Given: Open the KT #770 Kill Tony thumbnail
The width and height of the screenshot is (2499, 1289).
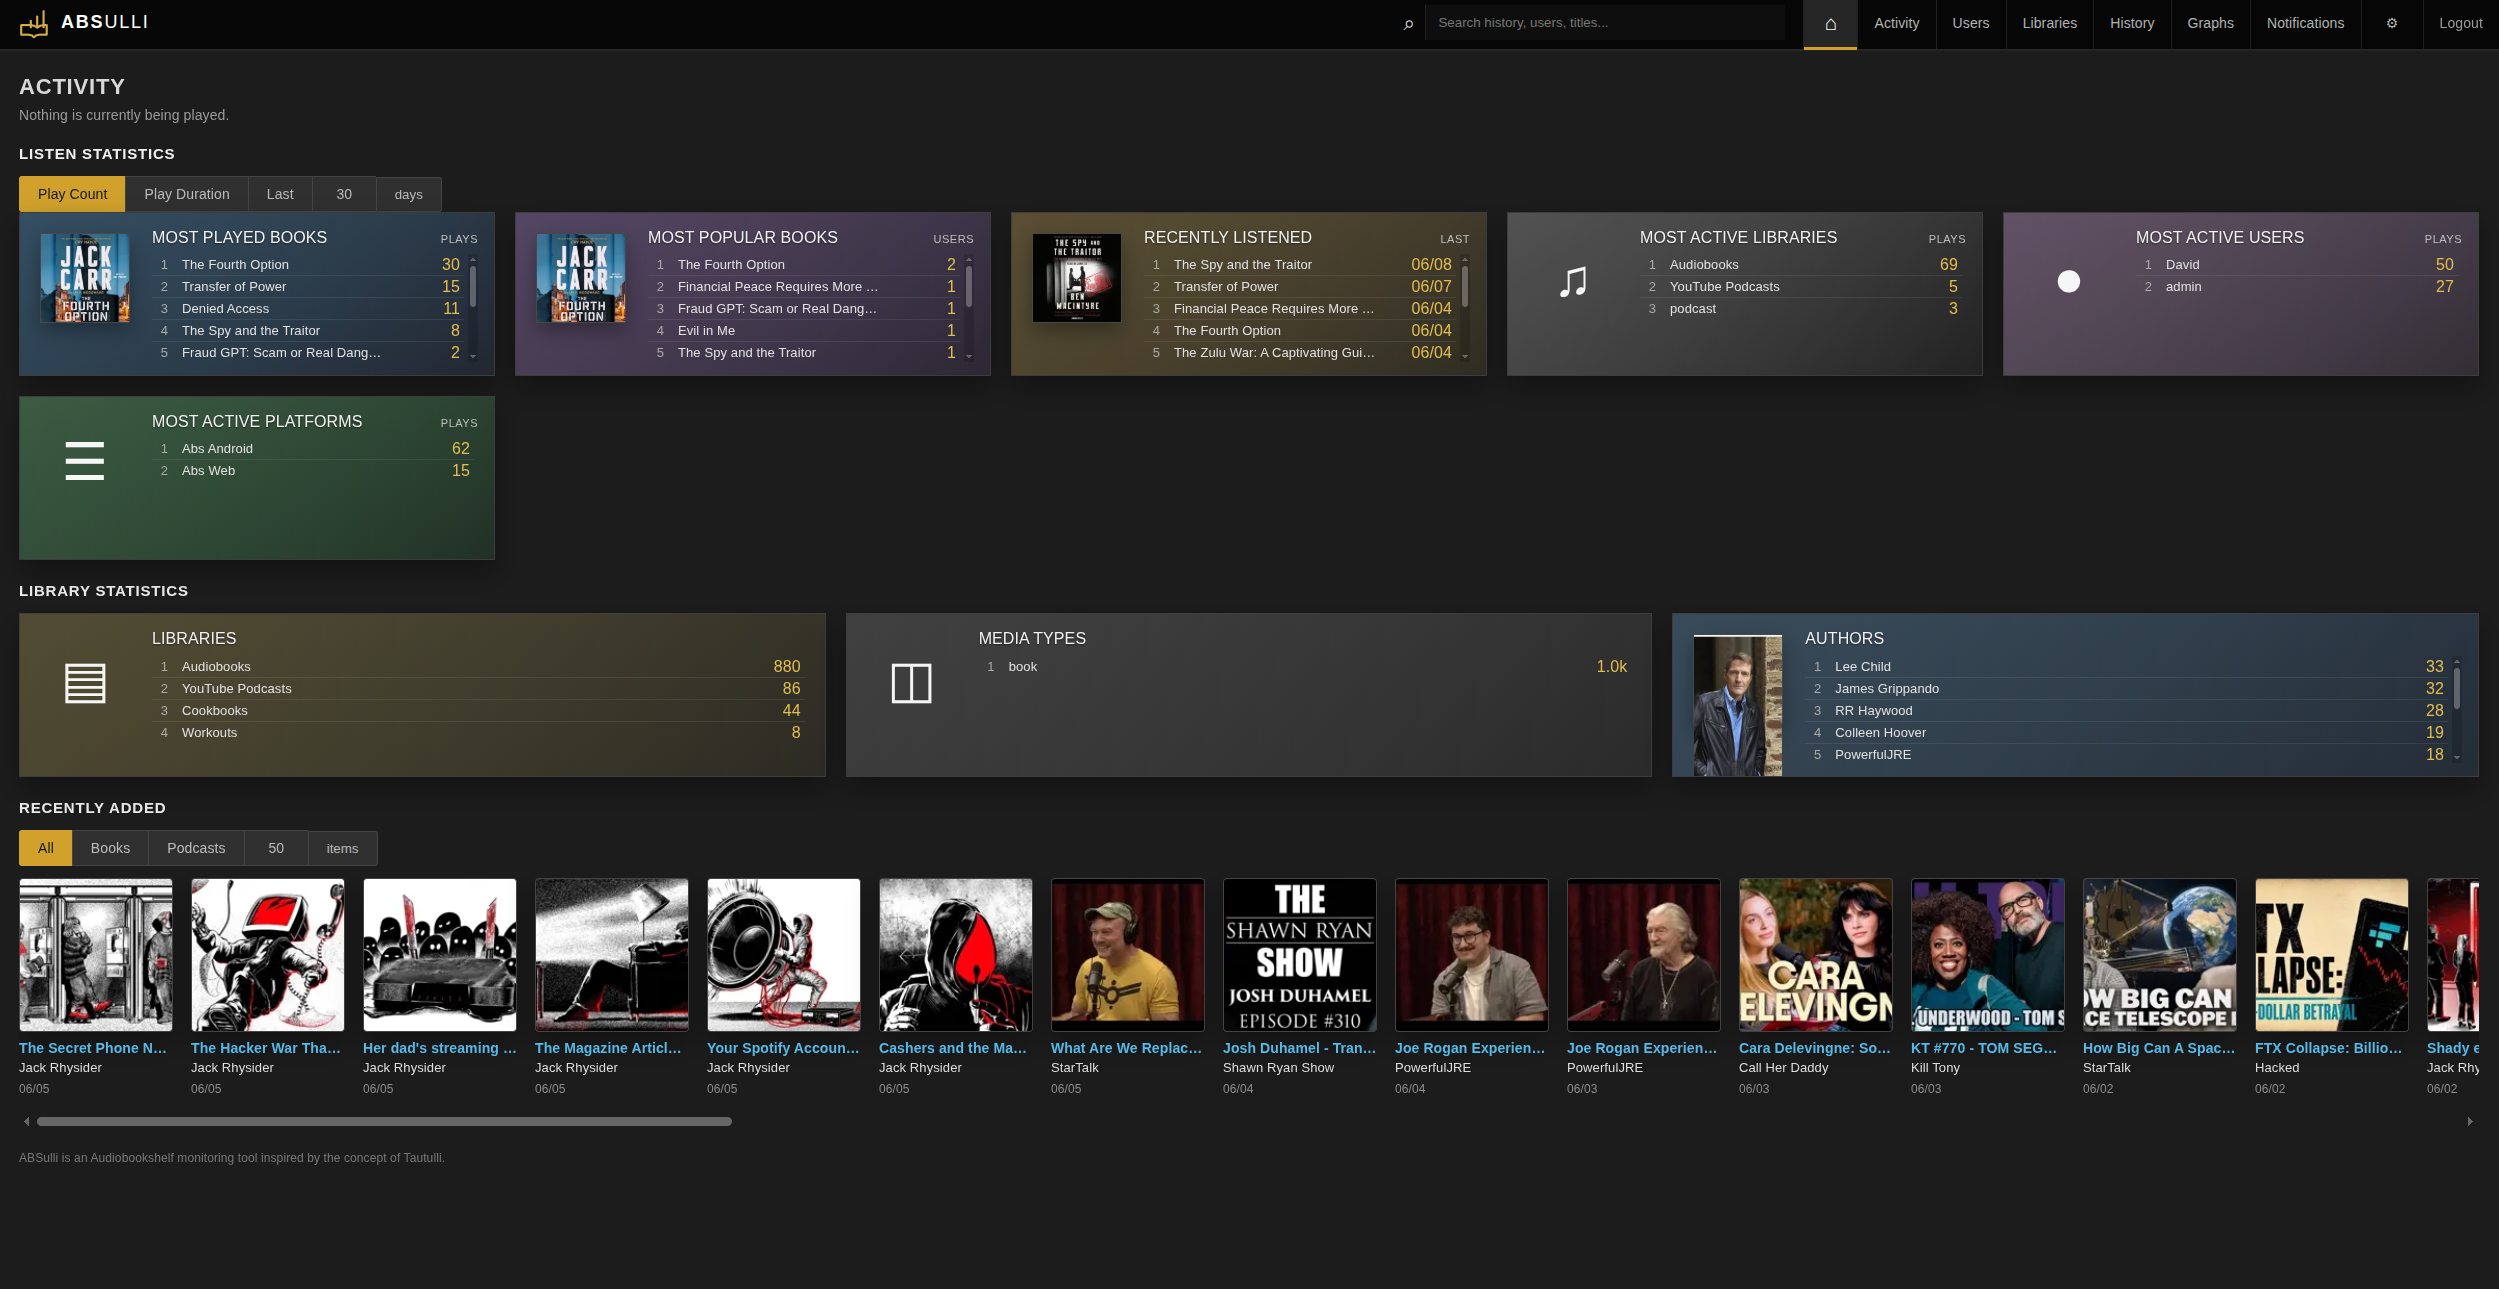Looking at the screenshot, I should (x=1988, y=955).
